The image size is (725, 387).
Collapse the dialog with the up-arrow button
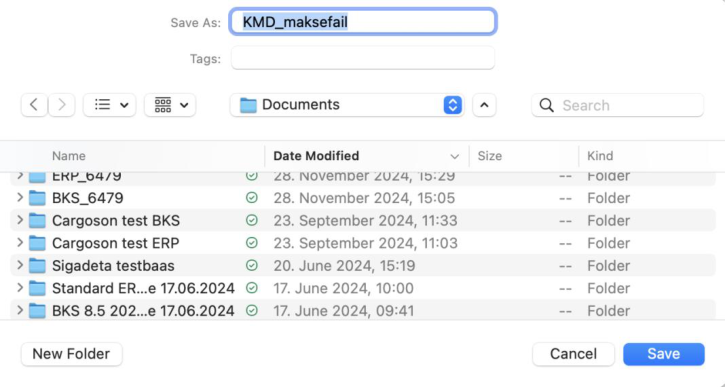click(x=484, y=105)
